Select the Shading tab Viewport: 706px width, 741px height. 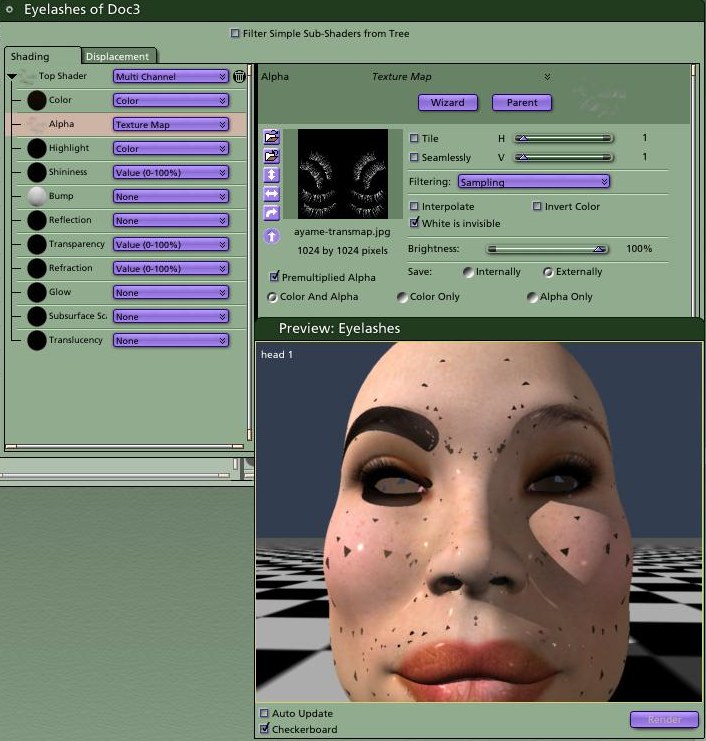click(30, 56)
